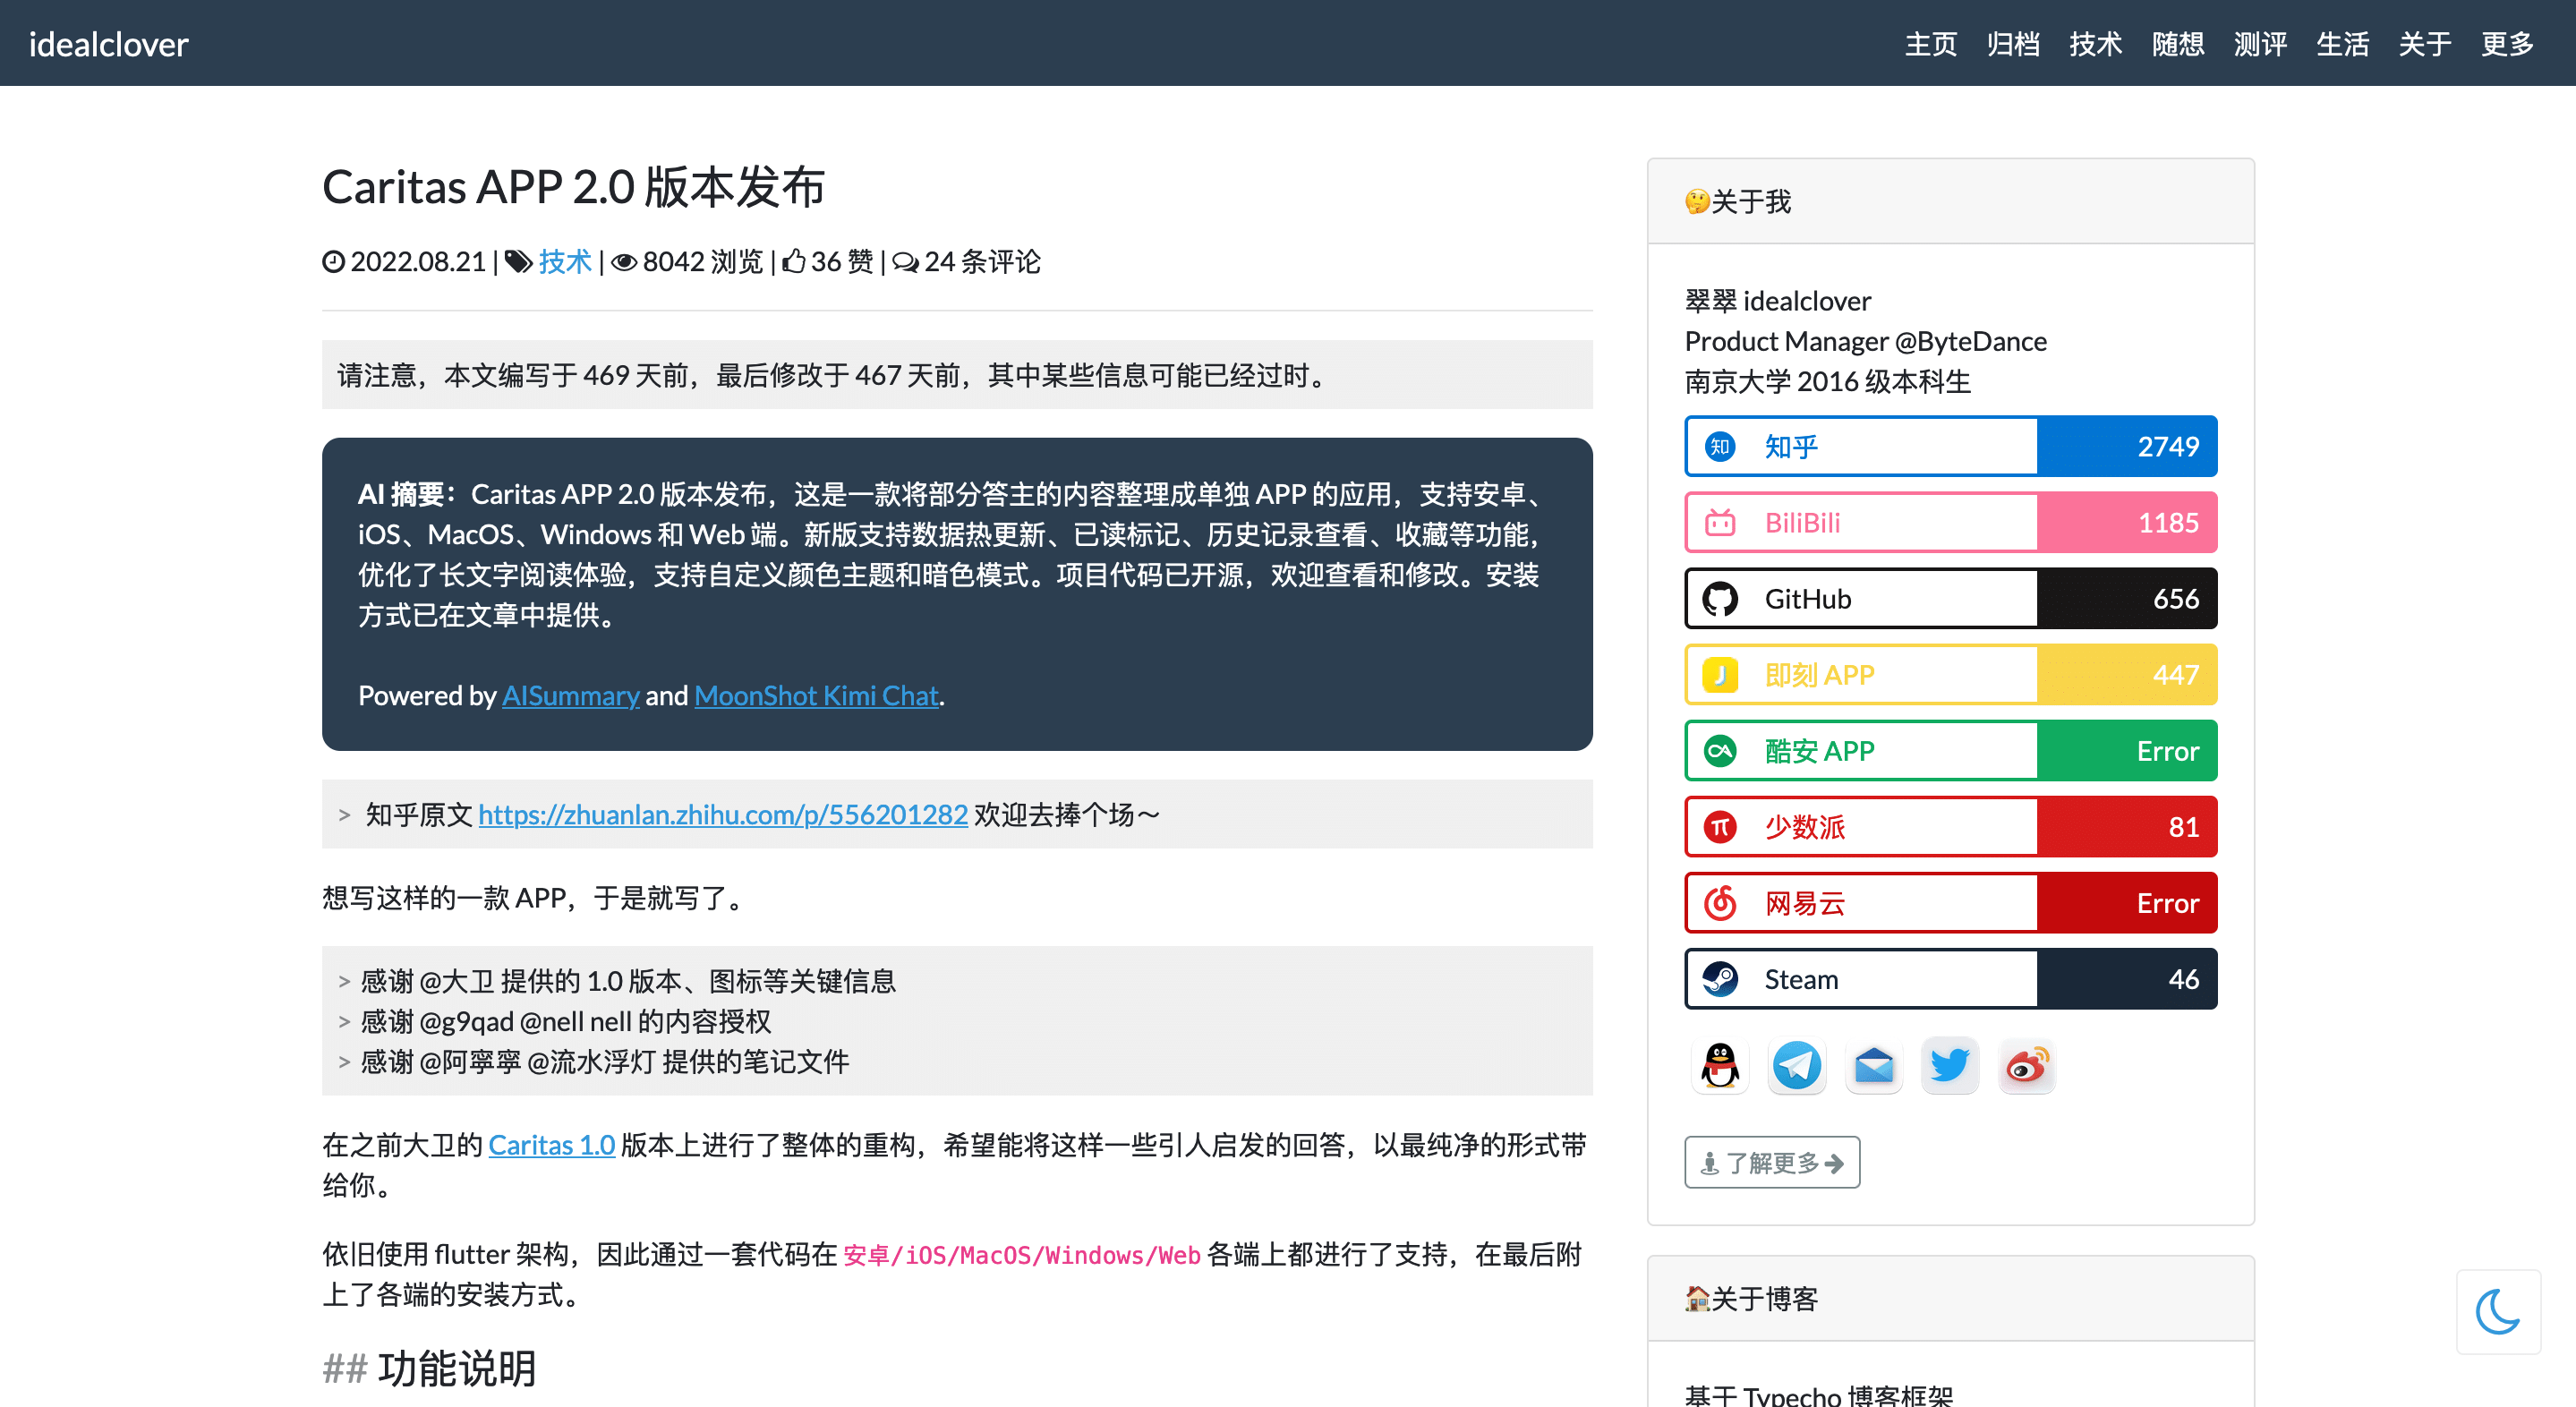2576x1407 pixels.
Task: Click the 知乎 follower count 2749 bar
Action: pyautogui.click(x=2126, y=447)
